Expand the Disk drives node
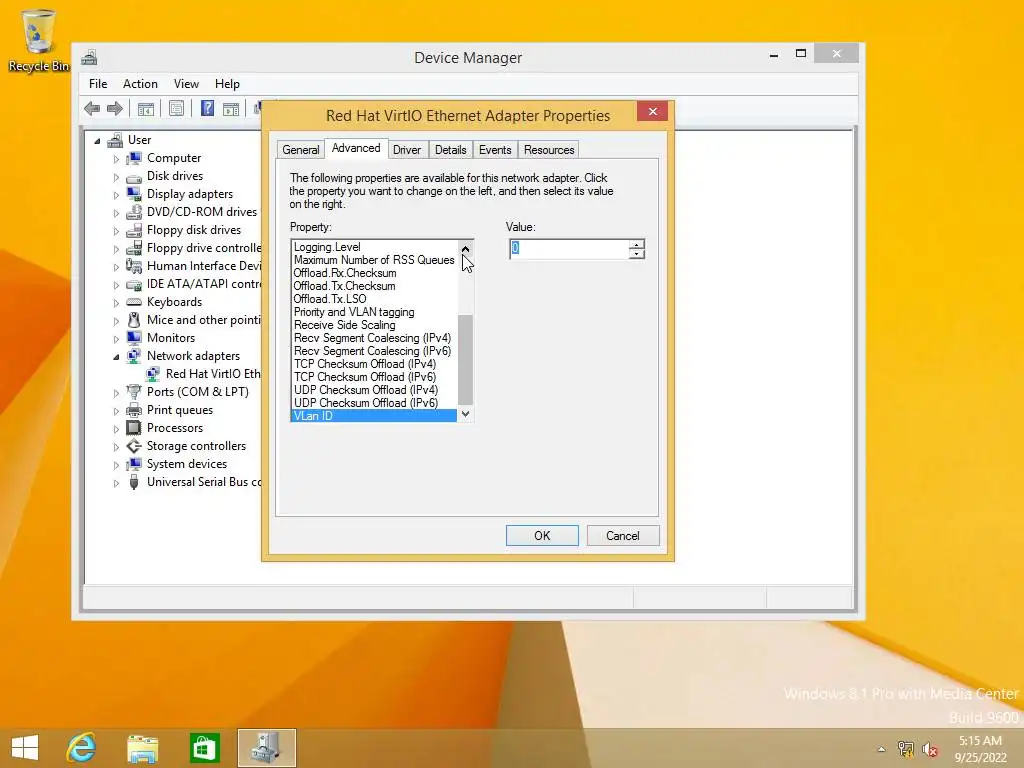The width and height of the screenshot is (1024, 768). pos(116,177)
